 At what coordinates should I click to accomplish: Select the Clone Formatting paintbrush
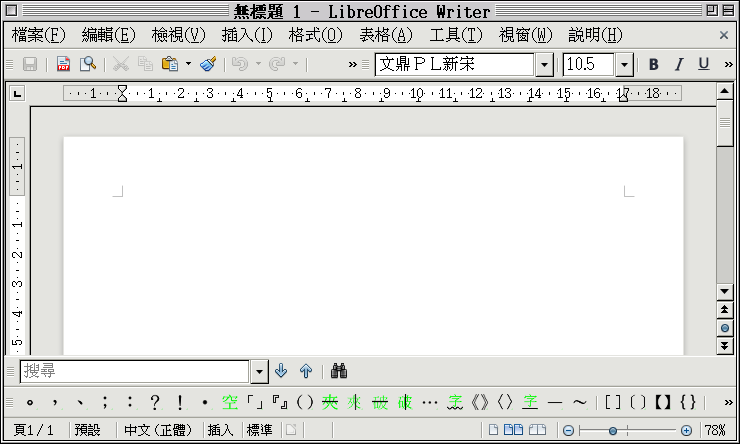click(x=208, y=64)
